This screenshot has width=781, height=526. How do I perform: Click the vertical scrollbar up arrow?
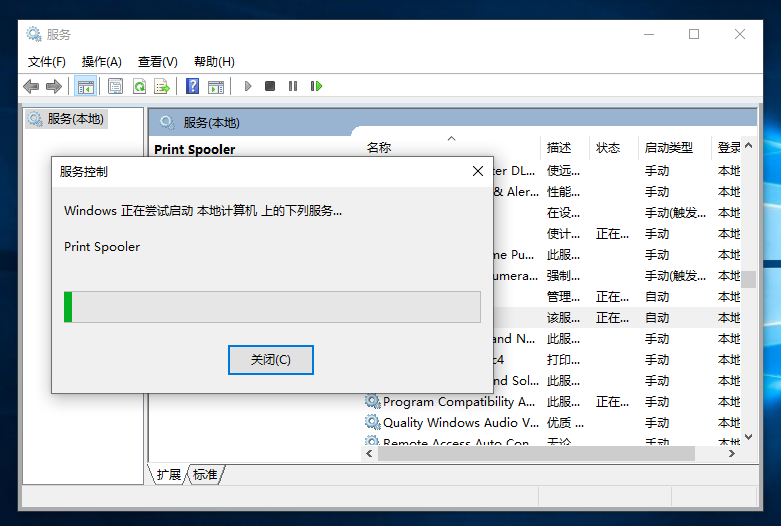(748, 146)
